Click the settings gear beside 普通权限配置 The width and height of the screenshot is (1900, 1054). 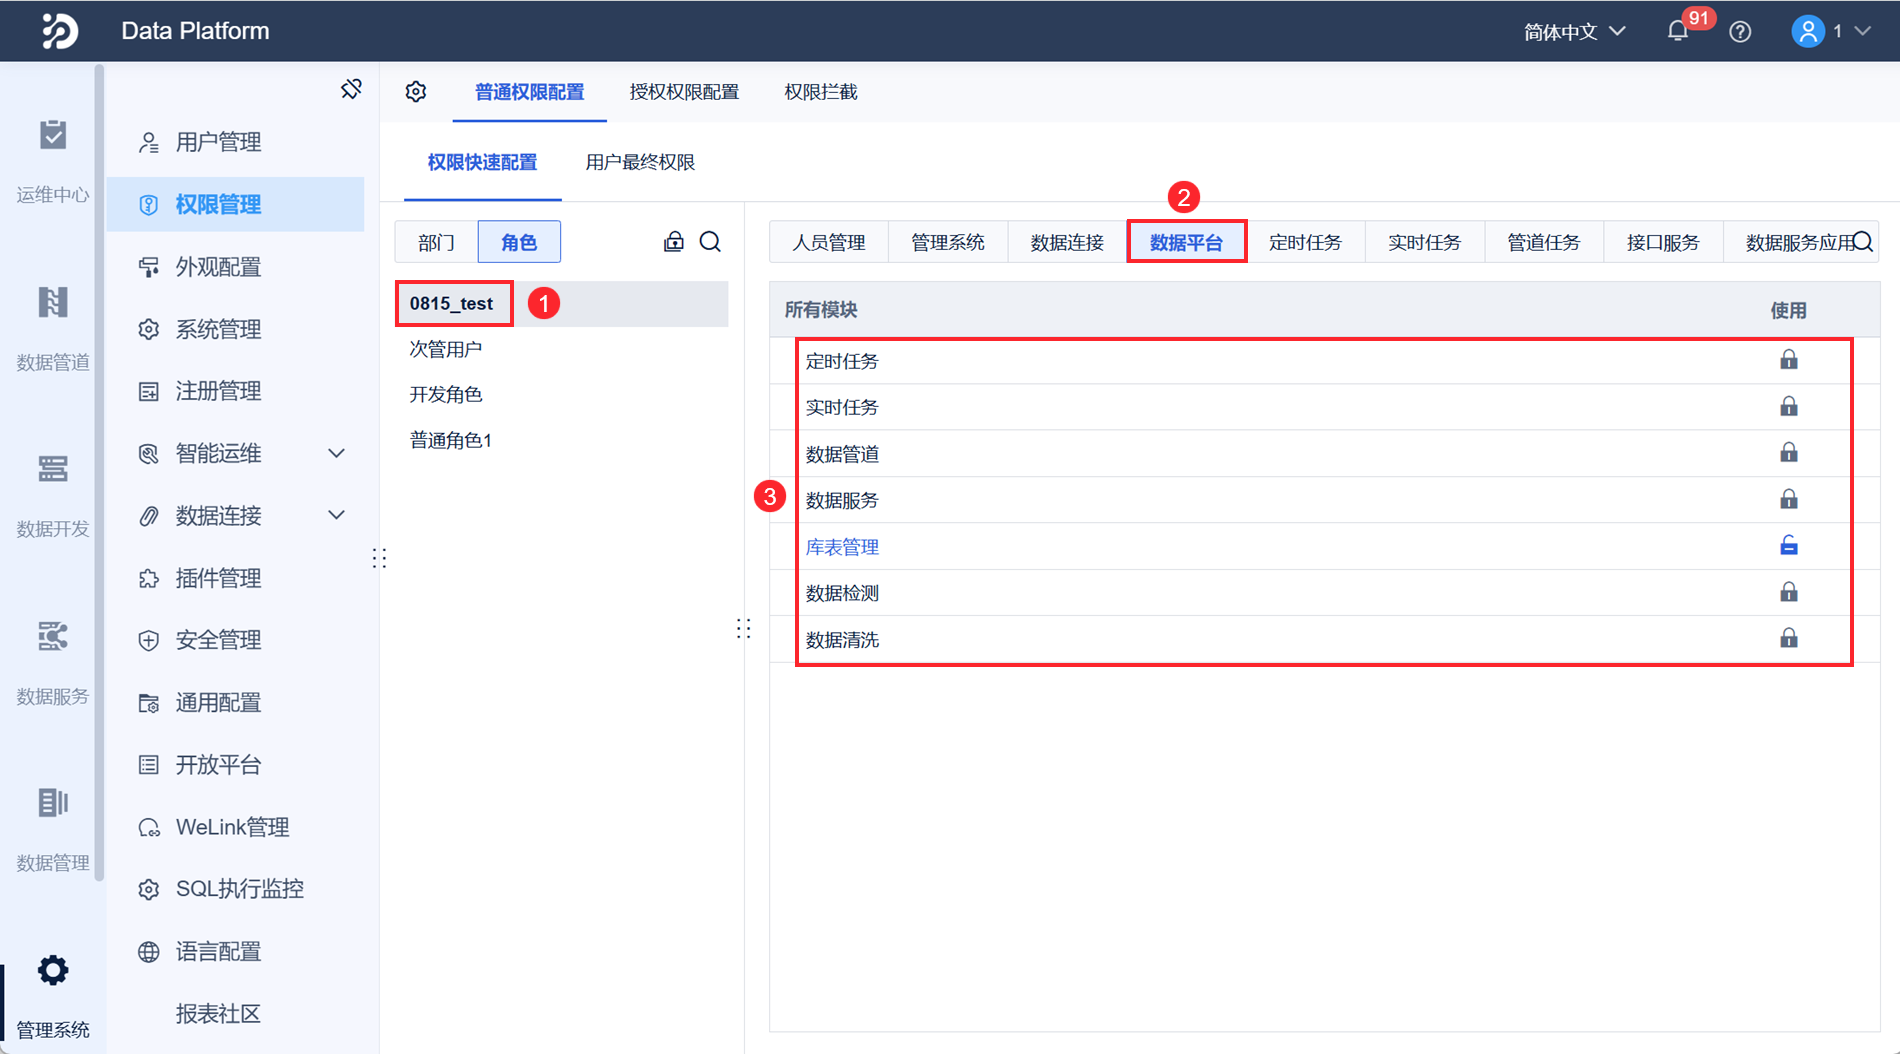click(x=416, y=92)
